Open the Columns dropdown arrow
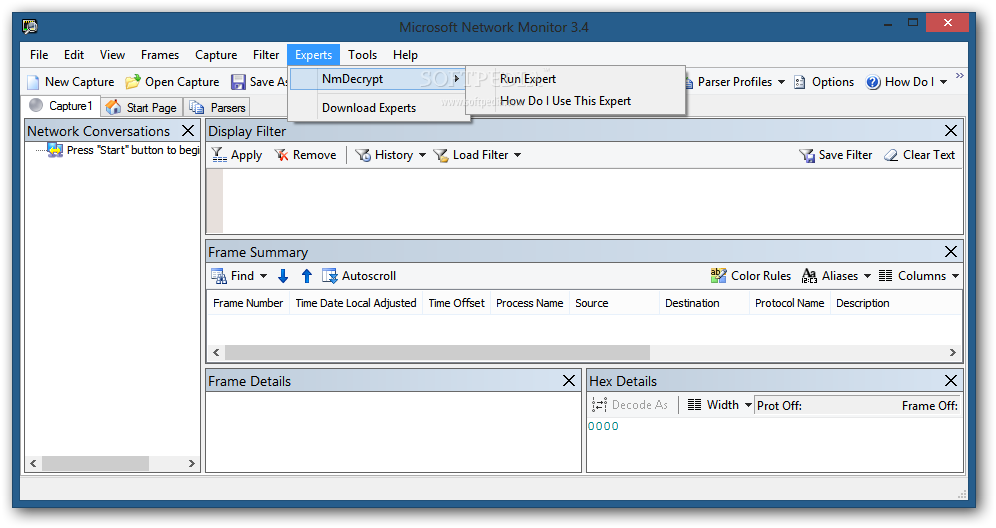996x528 pixels. 955,276
